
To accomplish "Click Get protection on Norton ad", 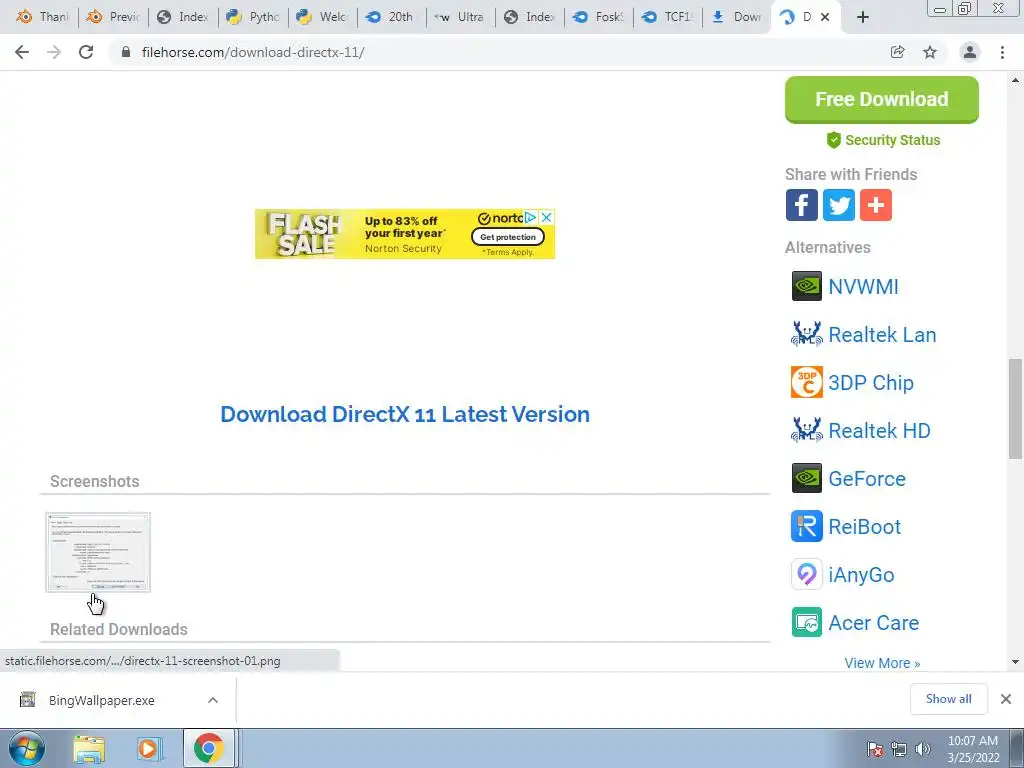I will click(x=507, y=236).
